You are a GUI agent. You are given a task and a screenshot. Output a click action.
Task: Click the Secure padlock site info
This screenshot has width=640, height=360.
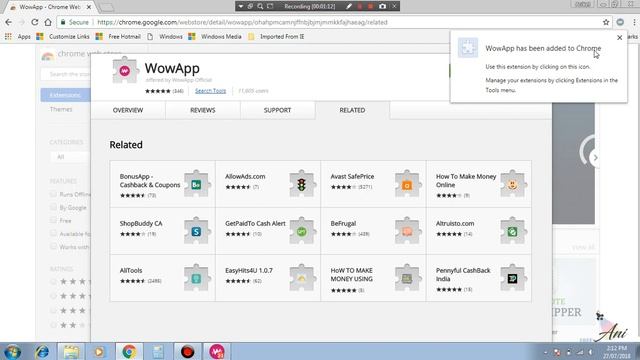74,22
